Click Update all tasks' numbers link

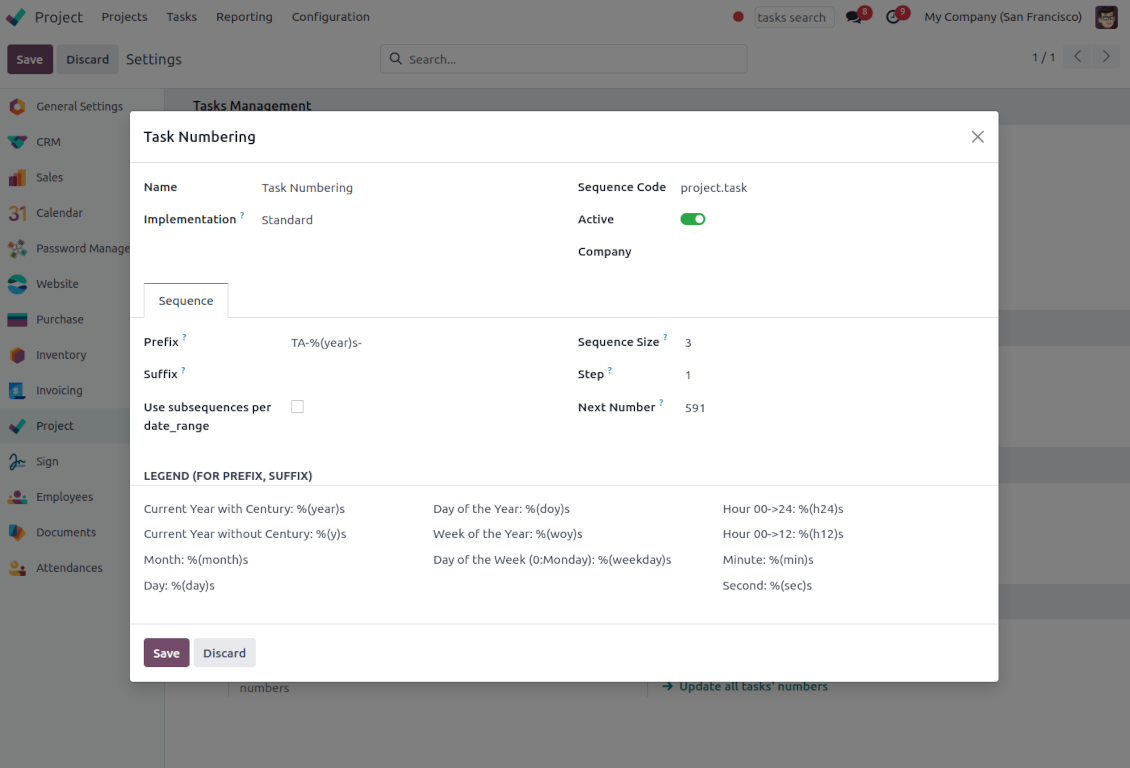coord(744,687)
